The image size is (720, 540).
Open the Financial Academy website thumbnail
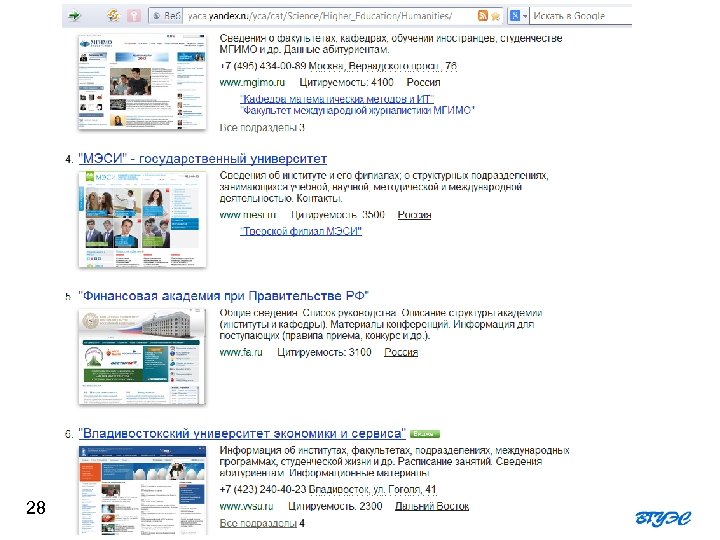(142, 356)
